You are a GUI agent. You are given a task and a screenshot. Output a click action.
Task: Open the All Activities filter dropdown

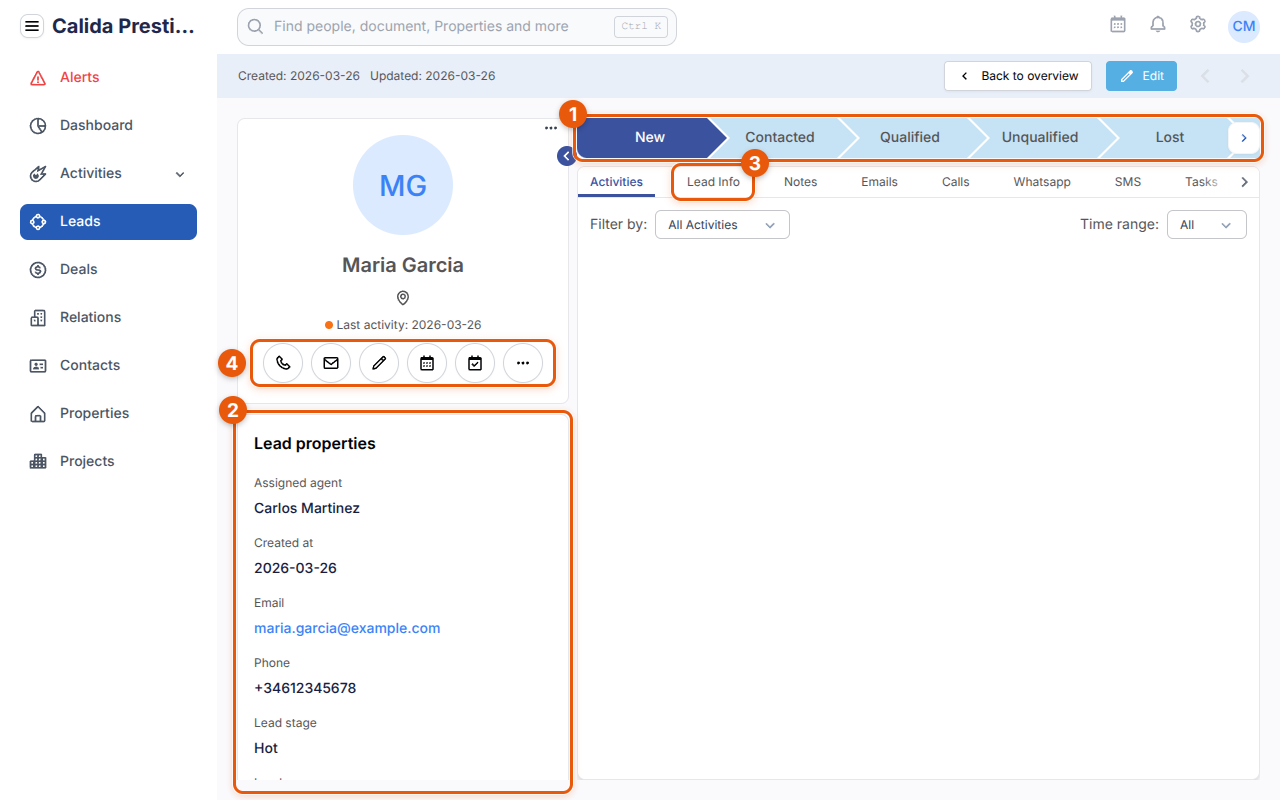pyautogui.click(x=722, y=225)
